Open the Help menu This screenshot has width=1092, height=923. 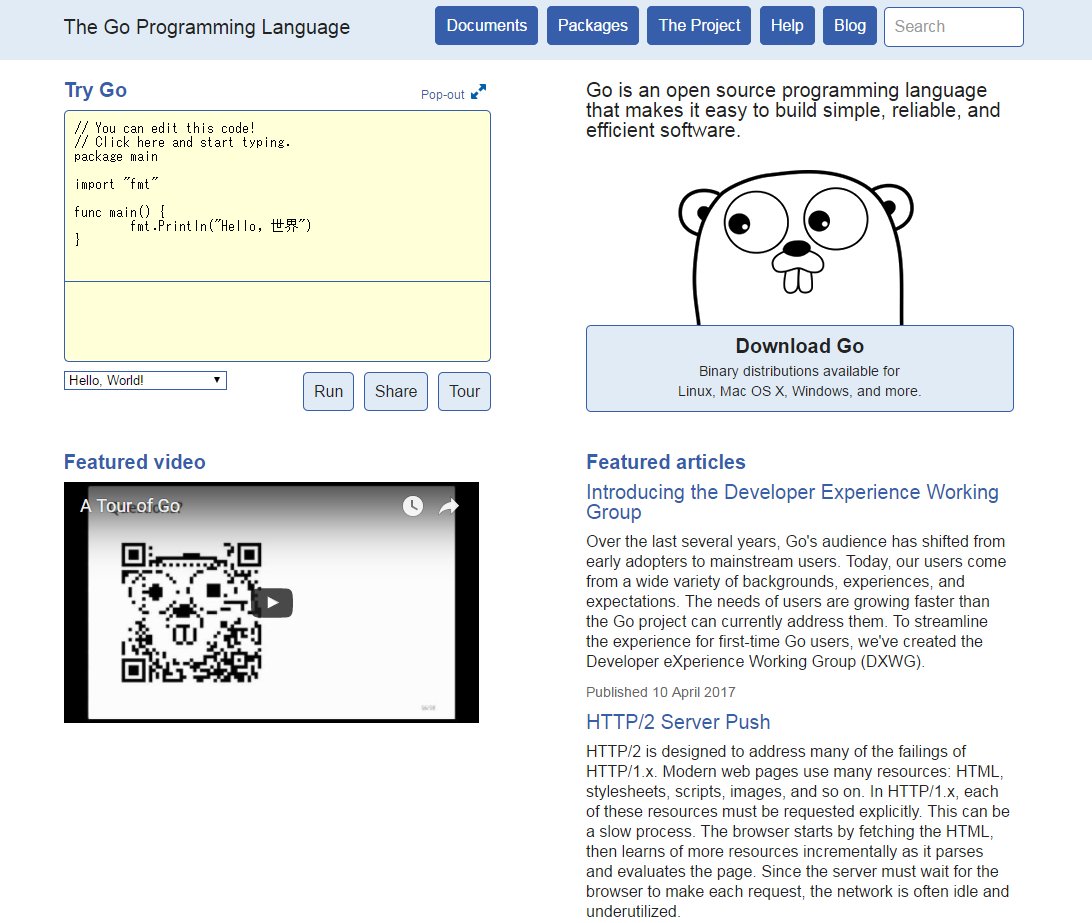pos(787,26)
